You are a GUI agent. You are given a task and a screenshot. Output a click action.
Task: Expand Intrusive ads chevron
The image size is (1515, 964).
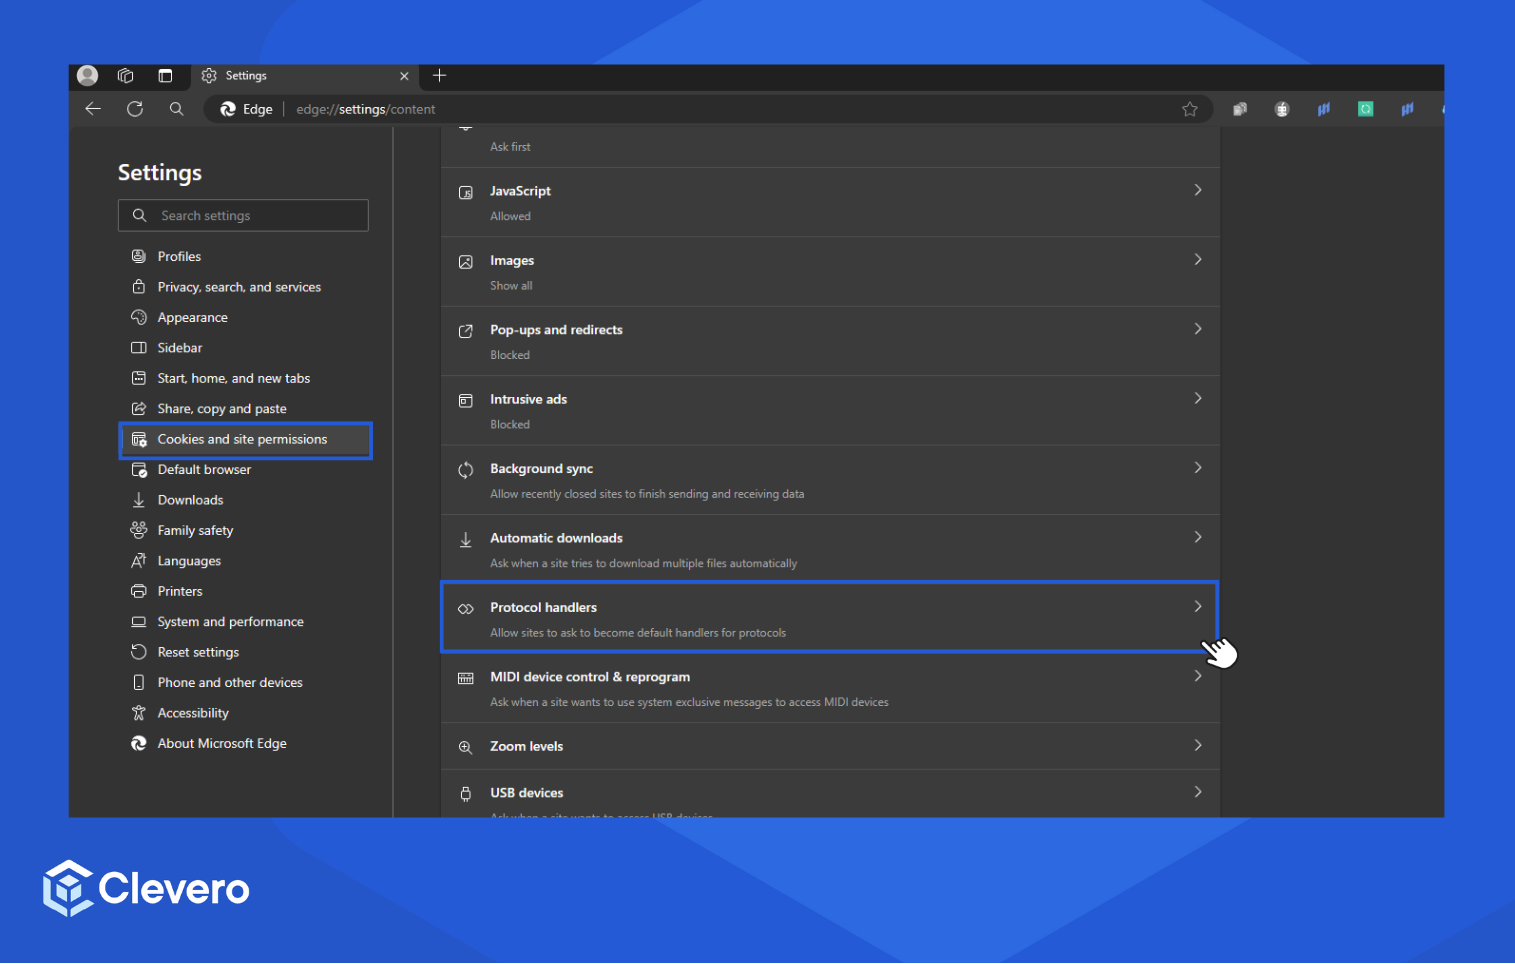point(1198,398)
